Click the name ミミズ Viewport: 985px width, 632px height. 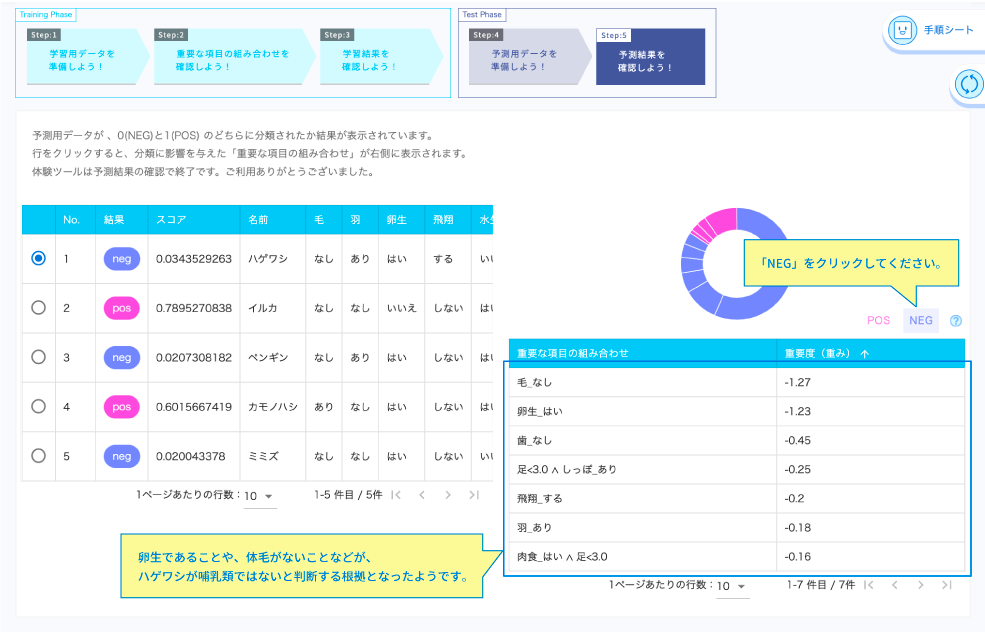pyautogui.click(x=263, y=456)
